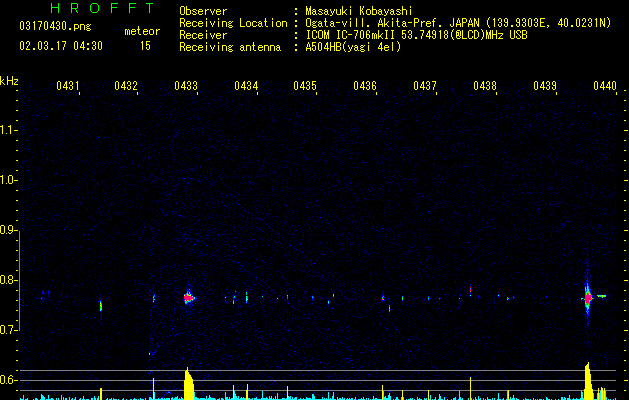
Task: Click the 0.9 kHz frequency label
Action: tap(7, 230)
